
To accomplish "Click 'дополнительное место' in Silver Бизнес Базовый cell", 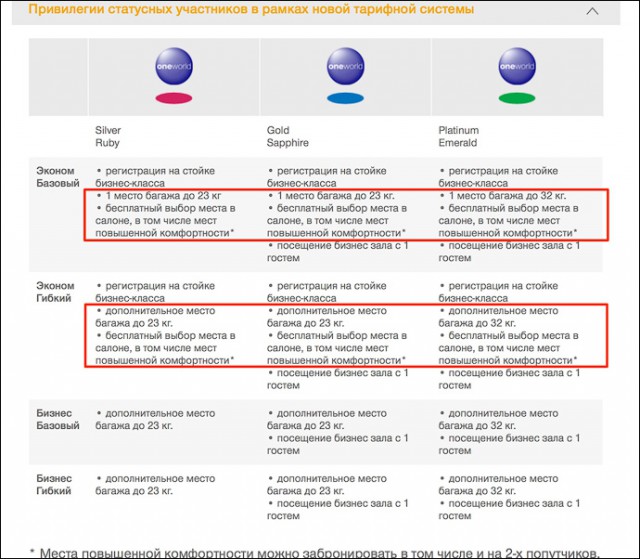I will pyautogui.click(x=160, y=413).
